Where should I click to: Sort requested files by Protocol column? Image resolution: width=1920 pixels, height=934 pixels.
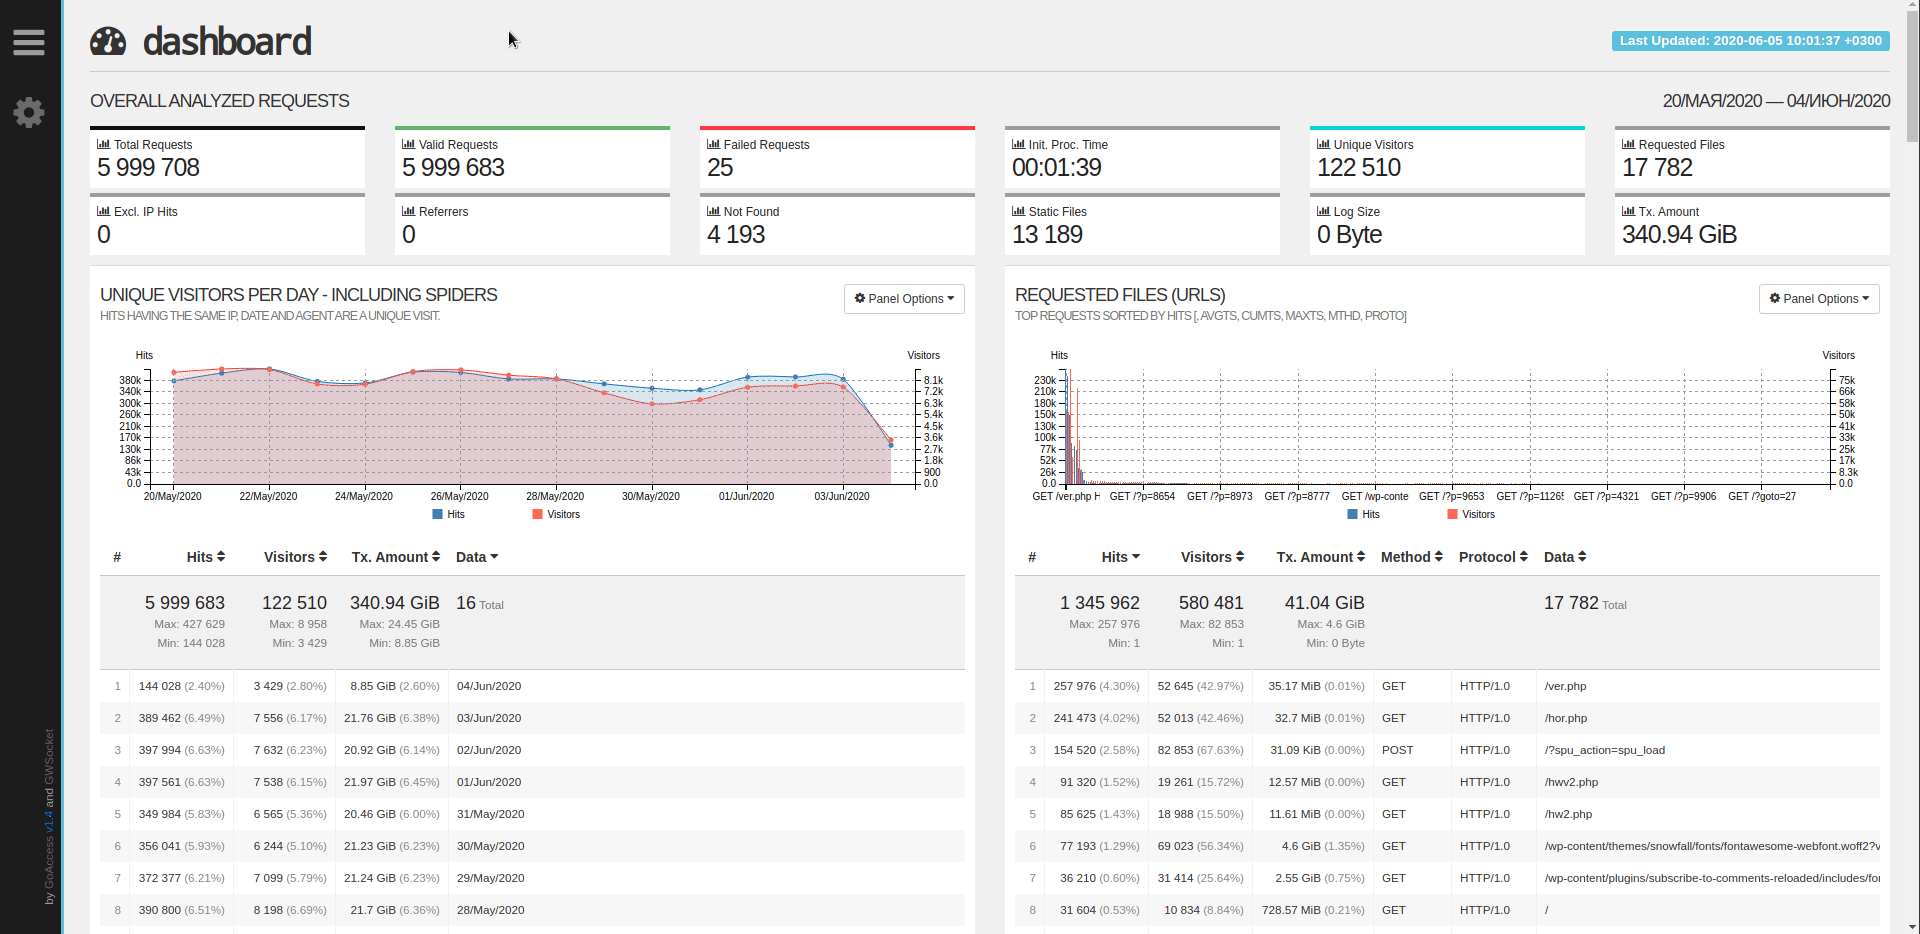[x=1492, y=557]
